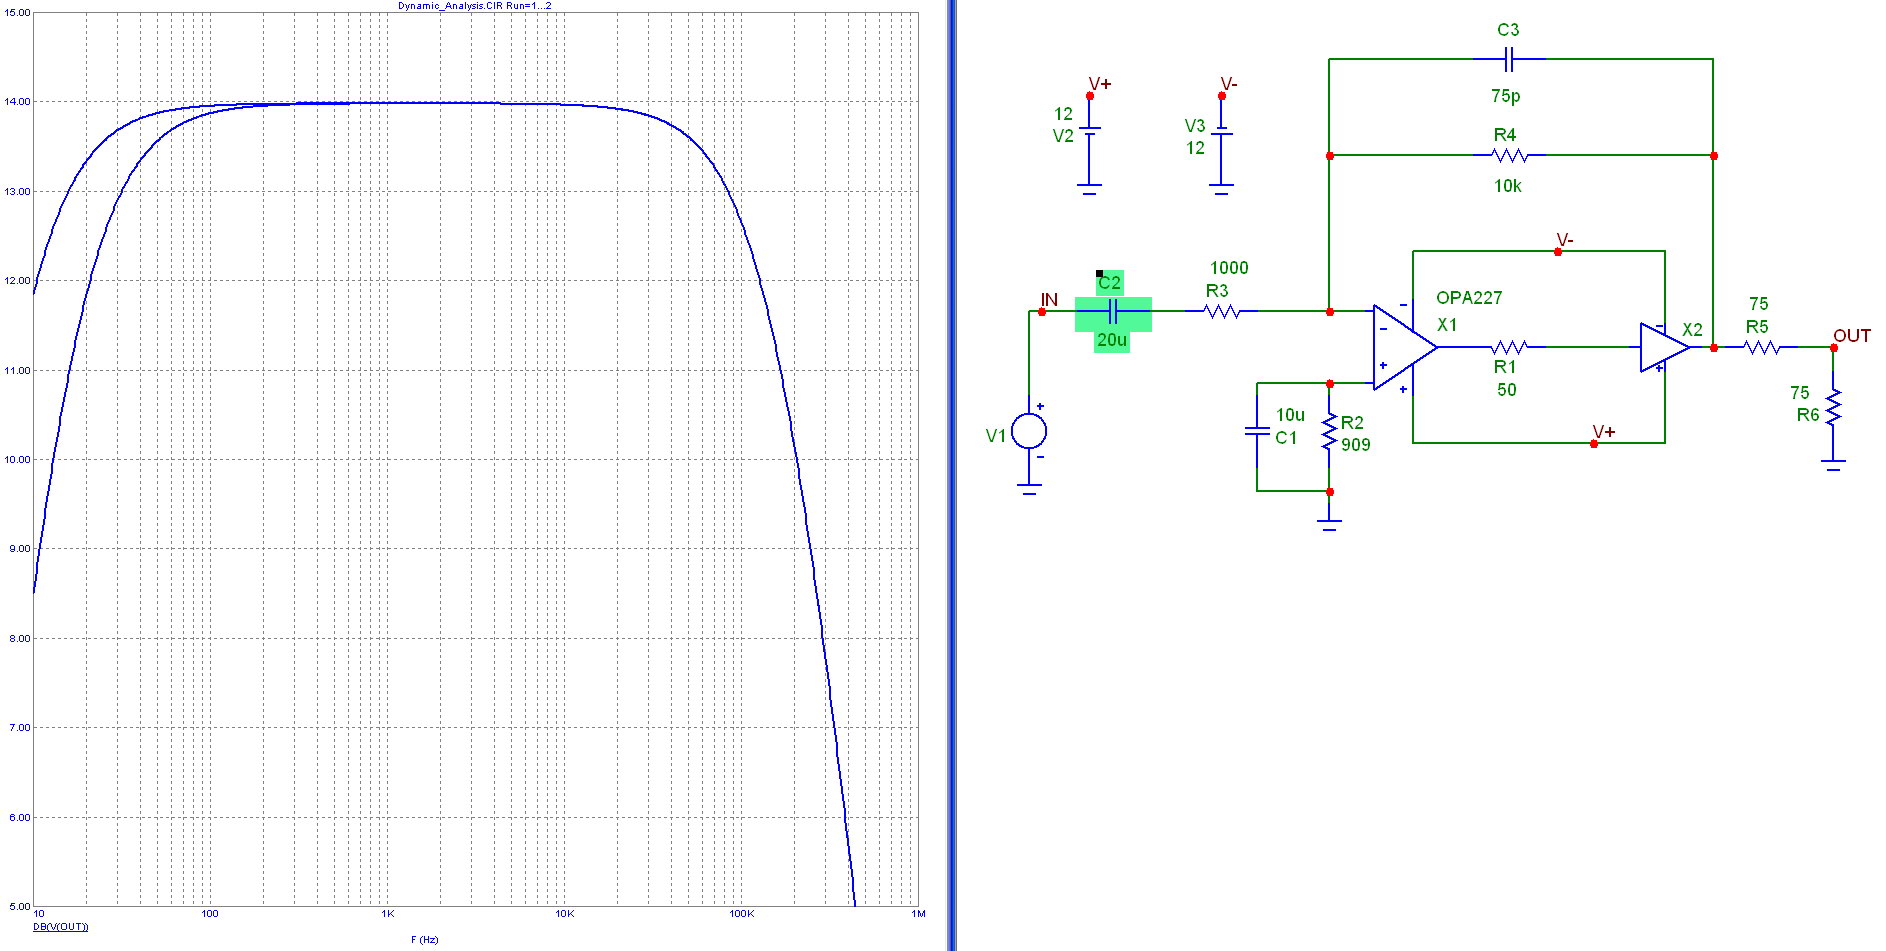Click the 'OUT' node label

[1852, 336]
